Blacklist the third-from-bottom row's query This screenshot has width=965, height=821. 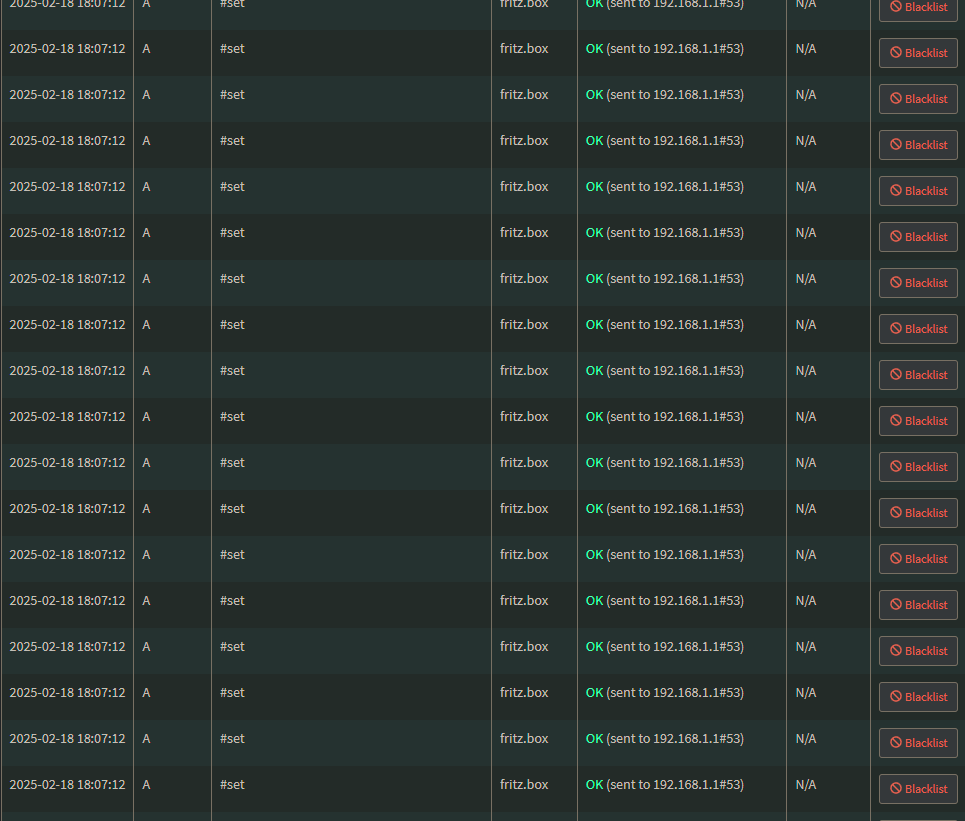[918, 697]
